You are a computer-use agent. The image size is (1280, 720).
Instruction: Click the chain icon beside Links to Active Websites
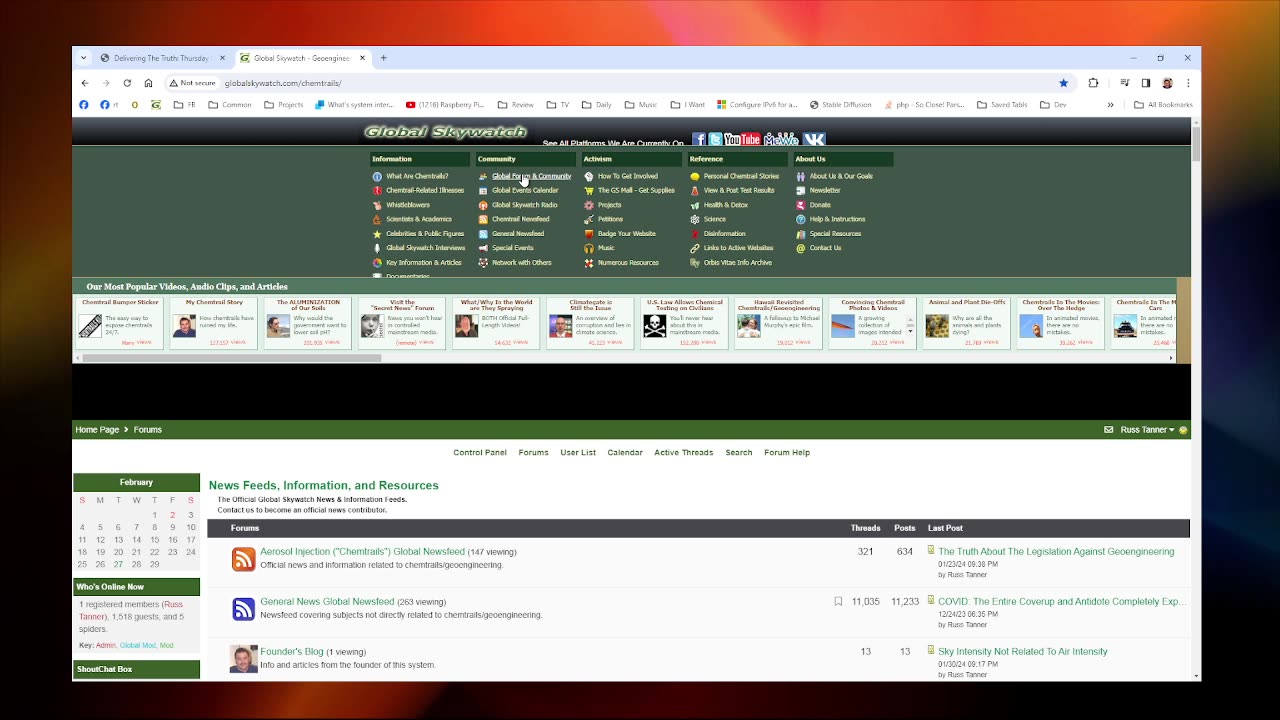click(695, 248)
